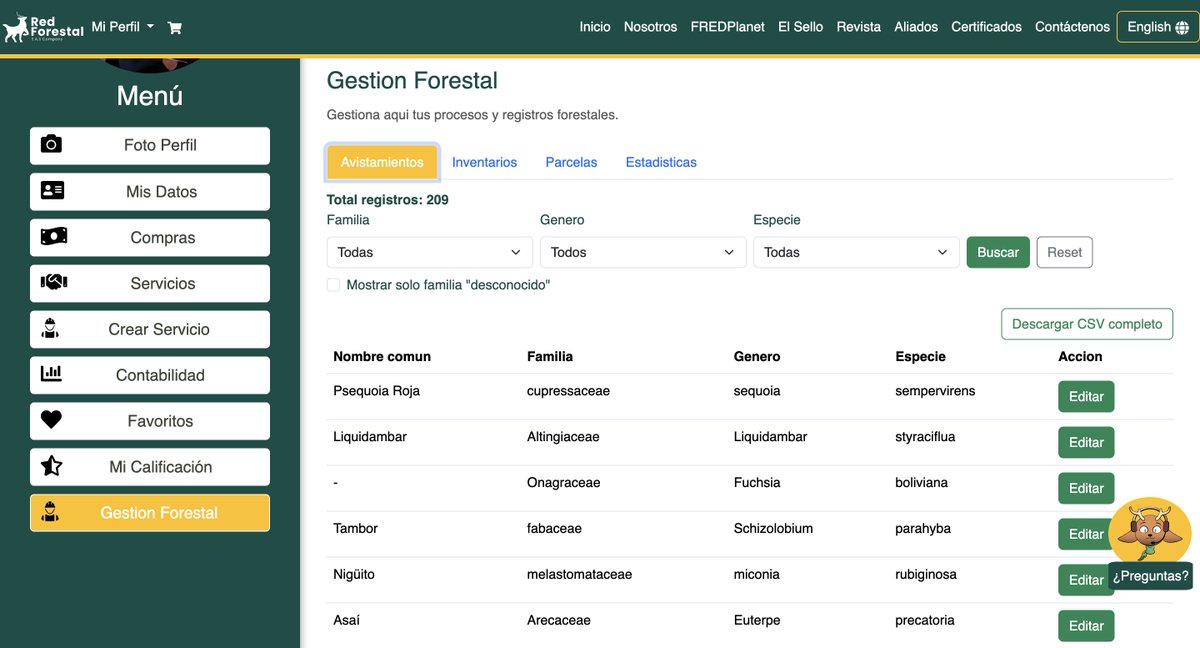
Task: Edit the Asaí row
Action: [1086, 626]
